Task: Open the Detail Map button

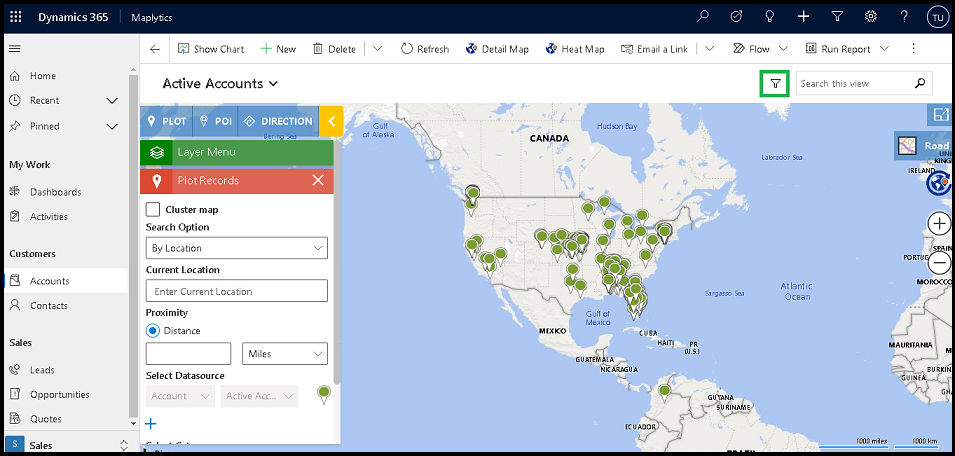Action: coord(497,49)
